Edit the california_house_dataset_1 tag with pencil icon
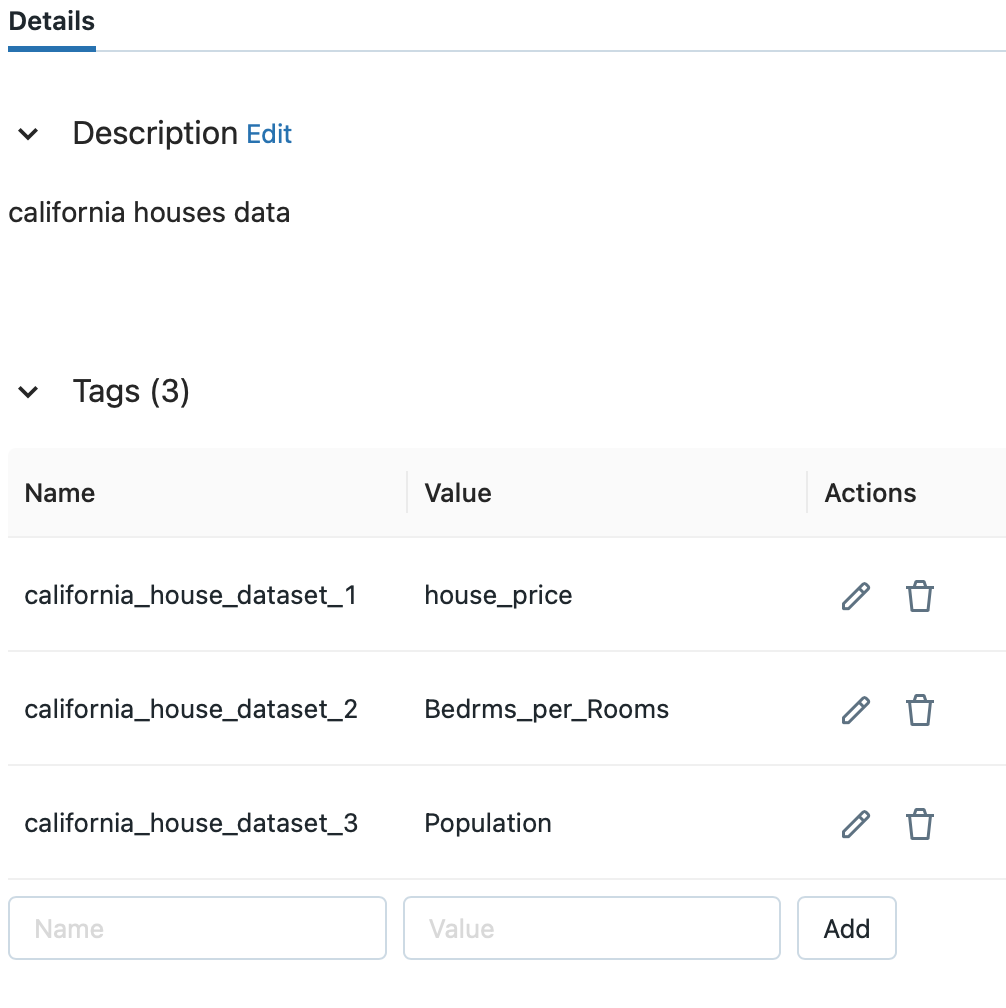Viewport: 1006px width, 1008px height. pos(856,596)
